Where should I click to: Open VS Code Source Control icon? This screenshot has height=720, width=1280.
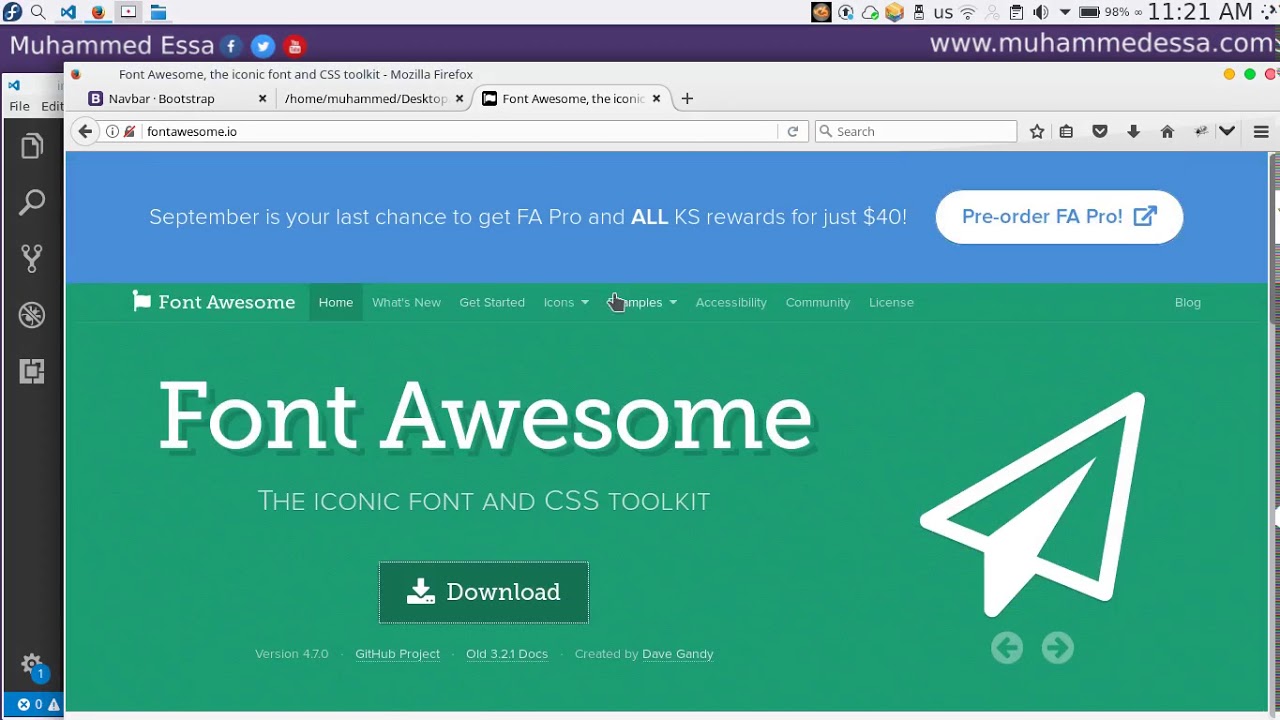[x=32, y=259]
